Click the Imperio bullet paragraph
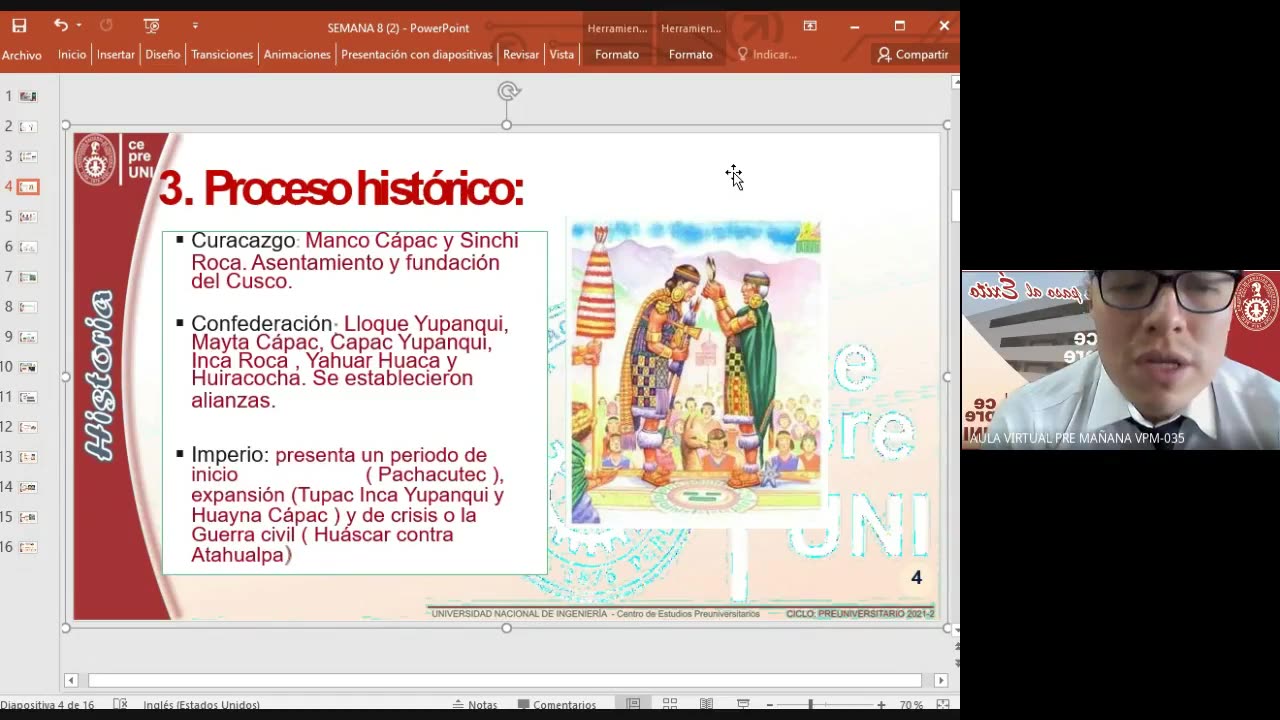This screenshot has width=1280, height=720. pyautogui.click(x=346, y=505)
